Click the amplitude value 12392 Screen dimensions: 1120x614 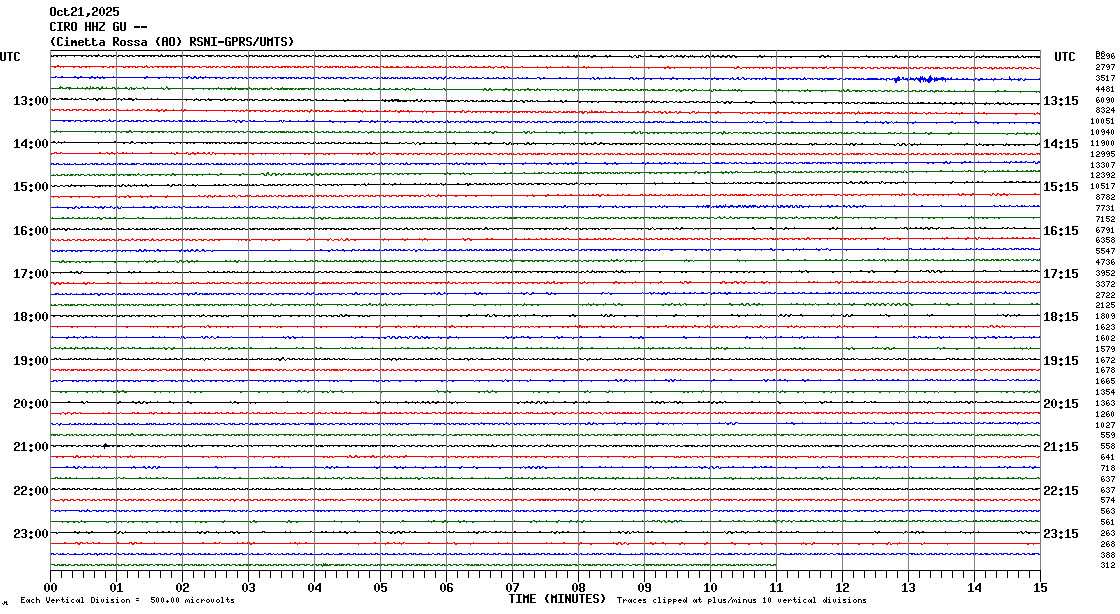click(x=1103, y=176)
